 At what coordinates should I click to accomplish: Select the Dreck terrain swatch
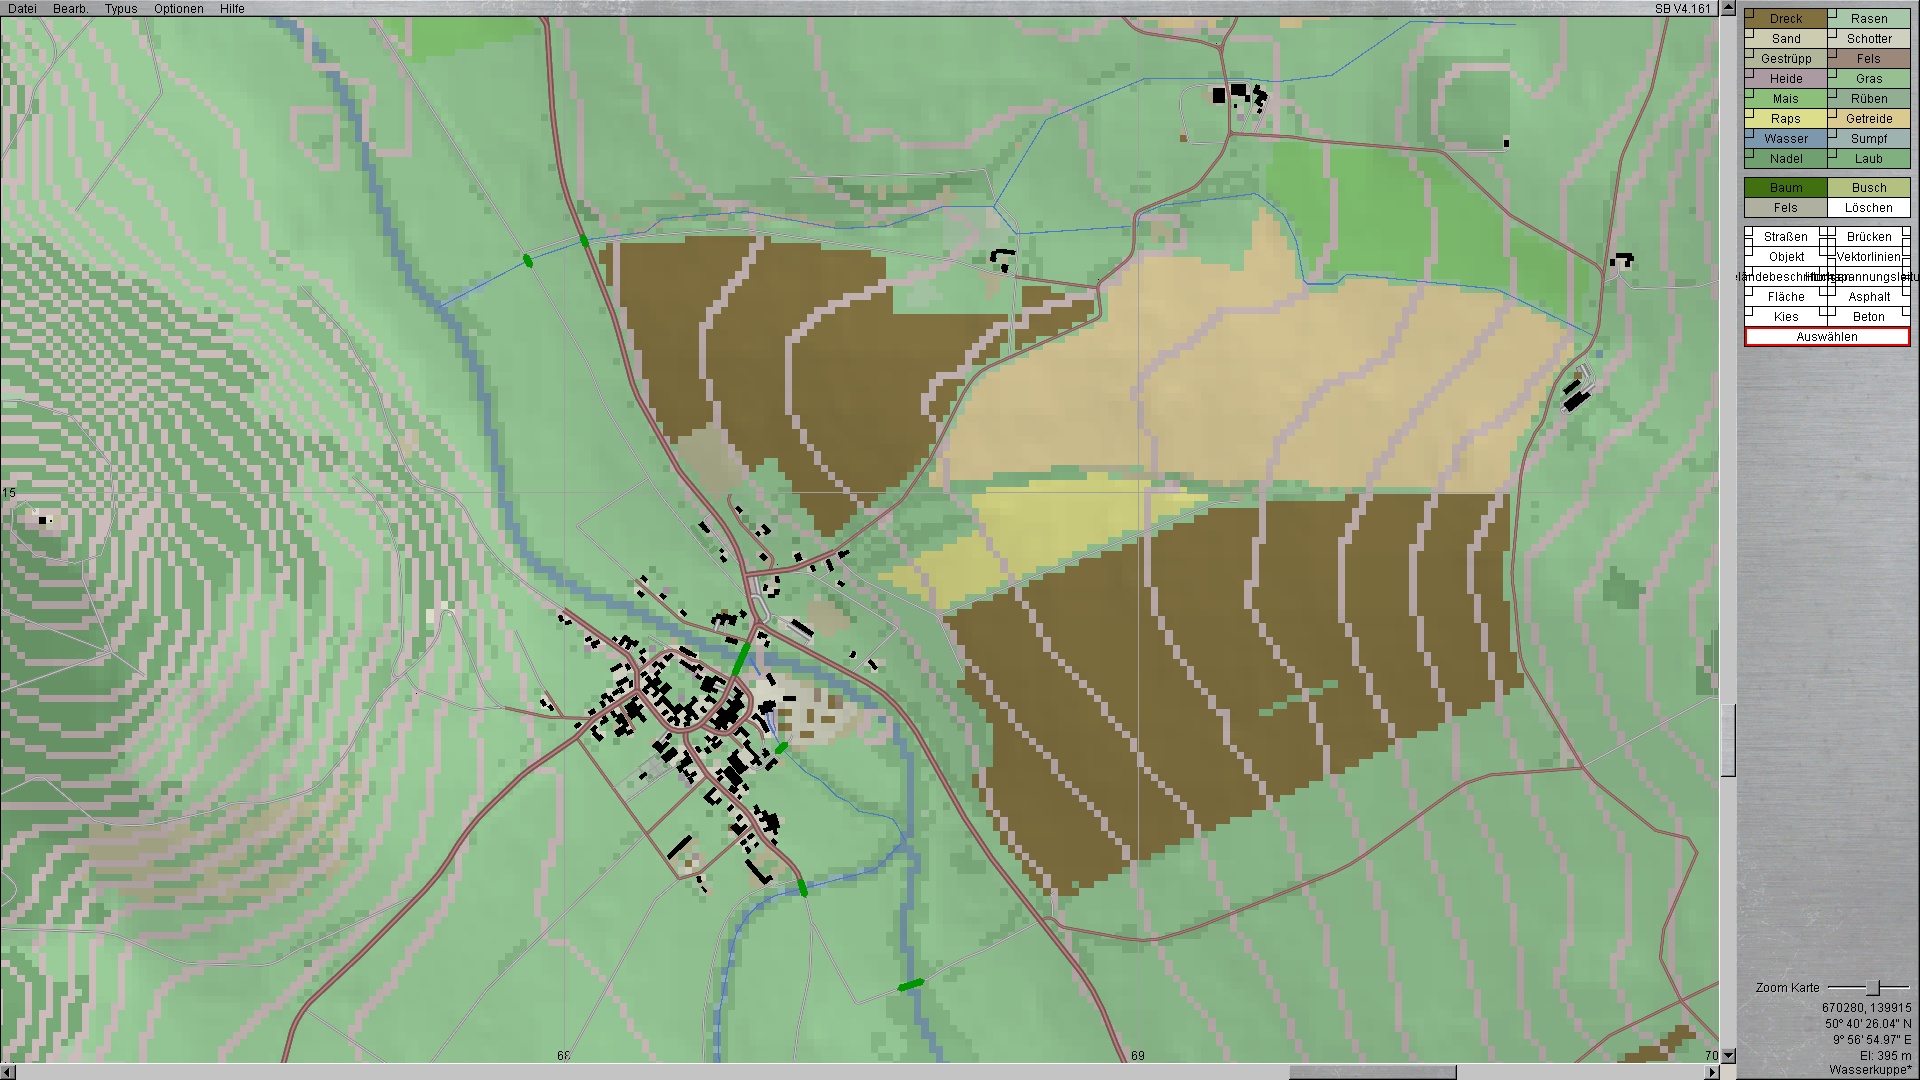pos(1786,19)
